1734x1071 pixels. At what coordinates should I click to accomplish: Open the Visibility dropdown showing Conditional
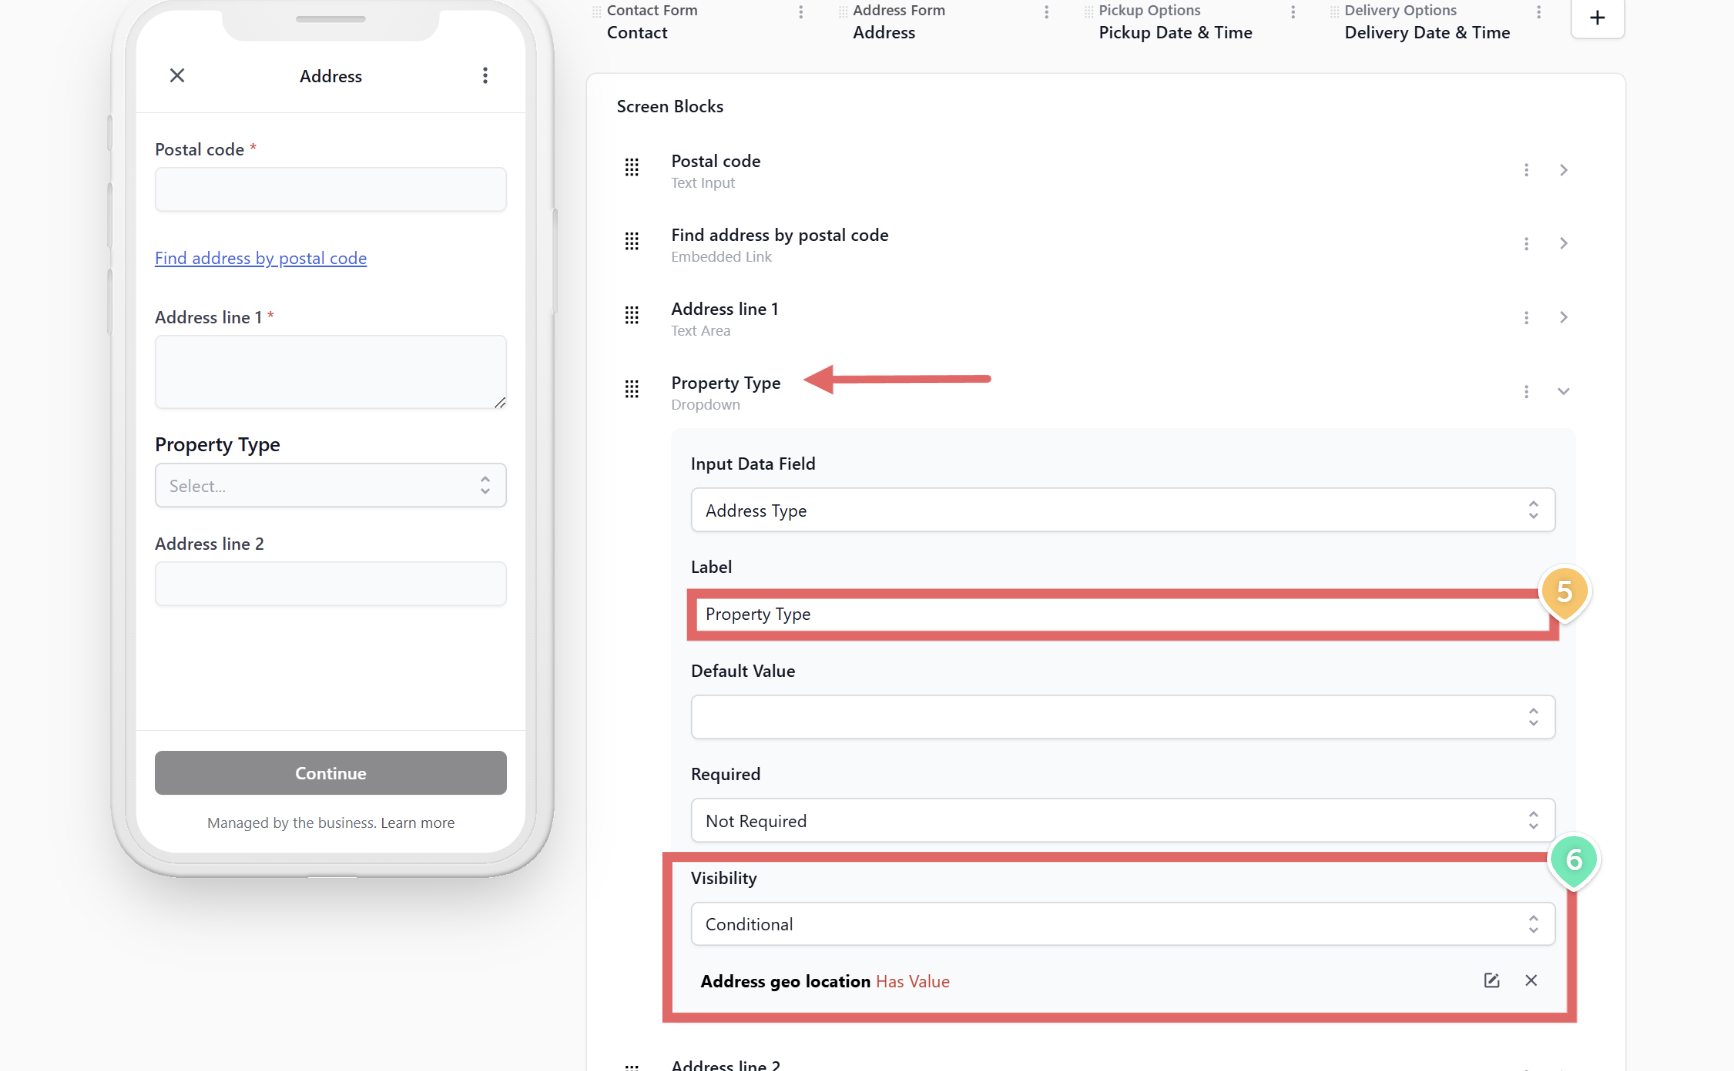click(1123, 924)
